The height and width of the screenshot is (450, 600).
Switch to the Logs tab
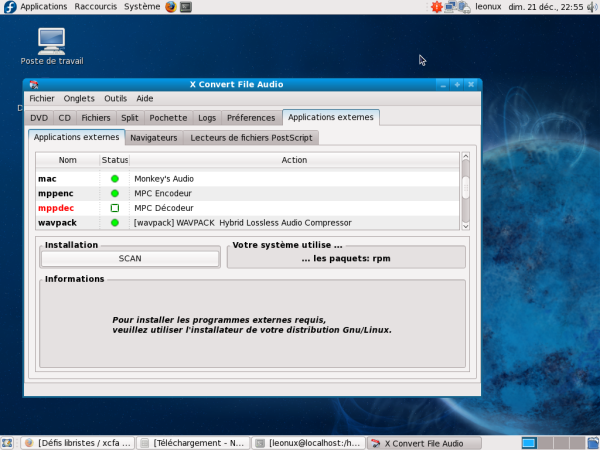[x=207, y=118]
